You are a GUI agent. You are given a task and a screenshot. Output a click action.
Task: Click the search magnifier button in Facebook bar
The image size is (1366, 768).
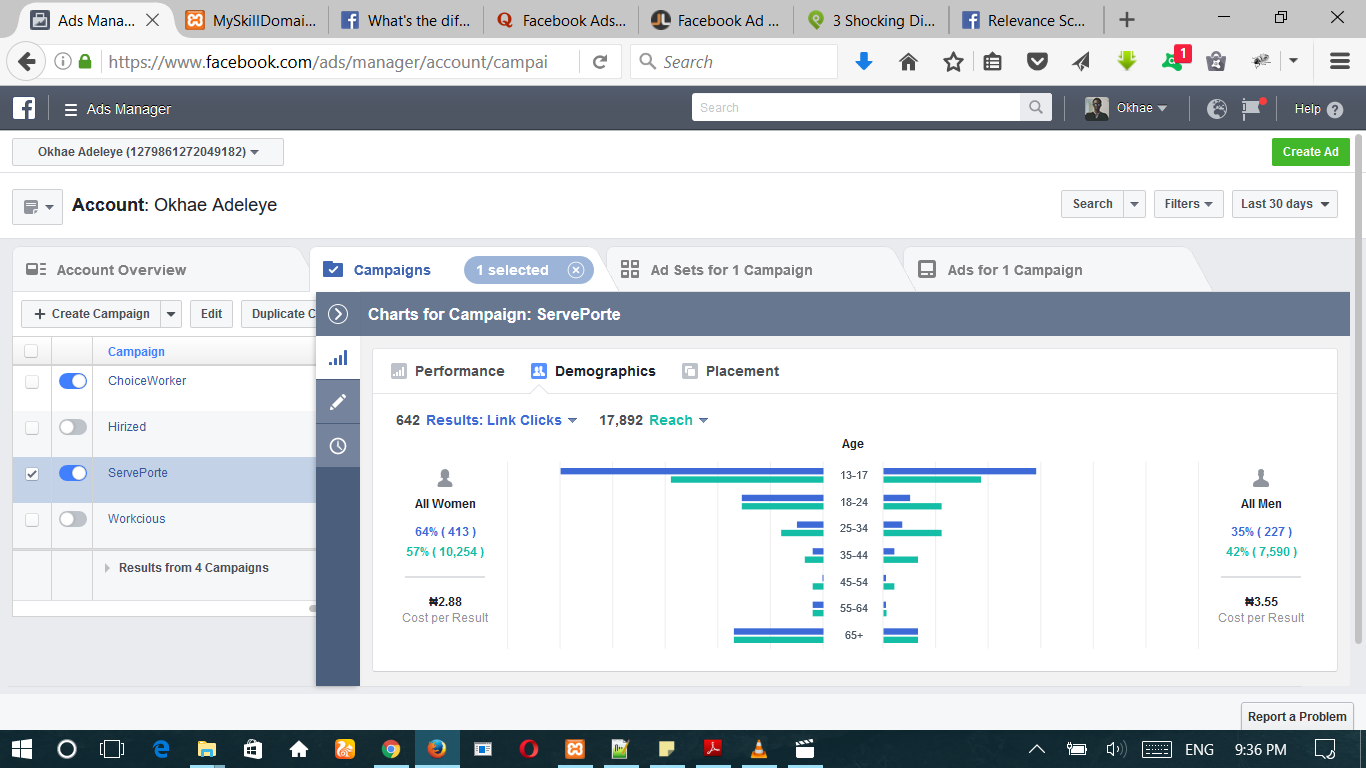coord(1035,108)
